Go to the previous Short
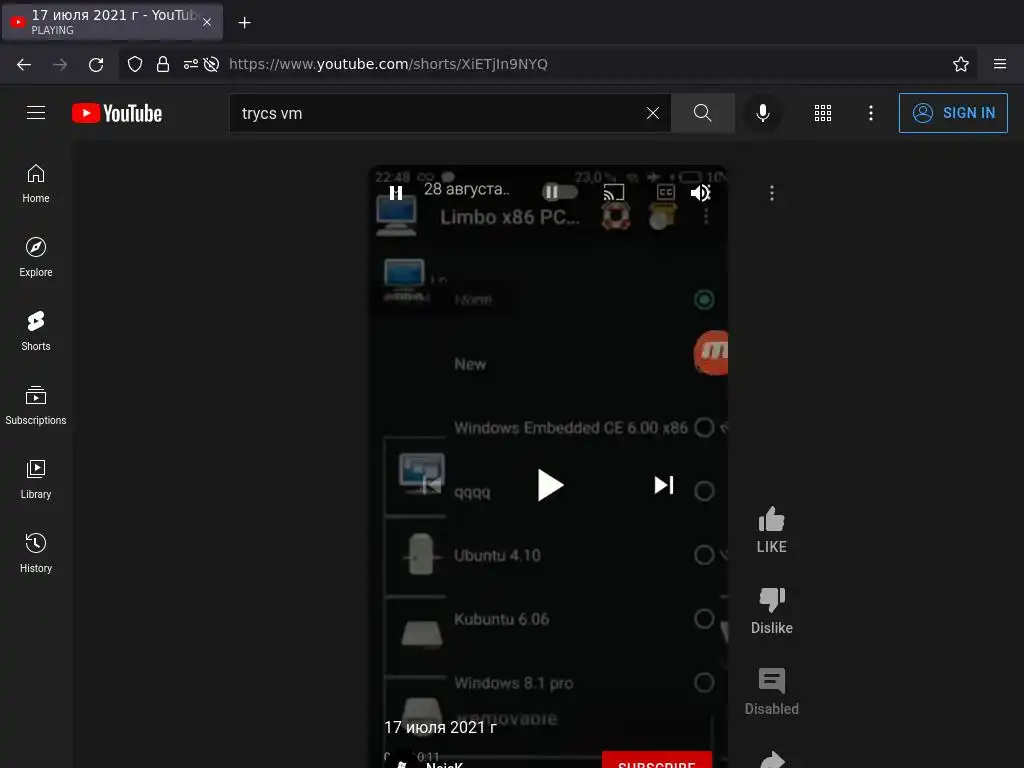This screenshot has height=768, width=1024. click(x=432, y=485)
